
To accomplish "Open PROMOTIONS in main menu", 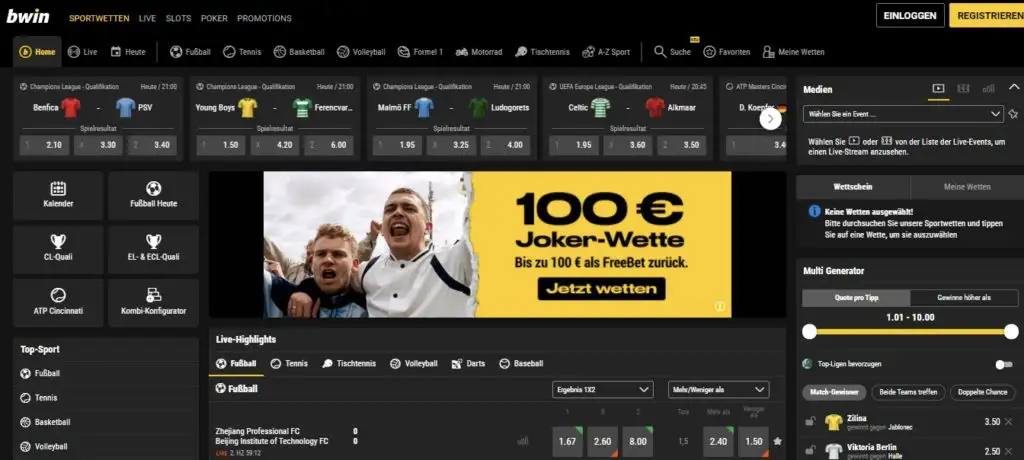I will tap(264, 18).
